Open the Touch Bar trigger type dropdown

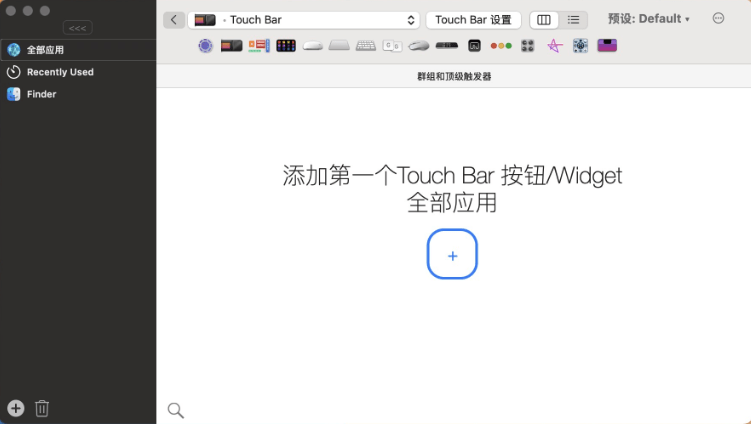[305, 20]
